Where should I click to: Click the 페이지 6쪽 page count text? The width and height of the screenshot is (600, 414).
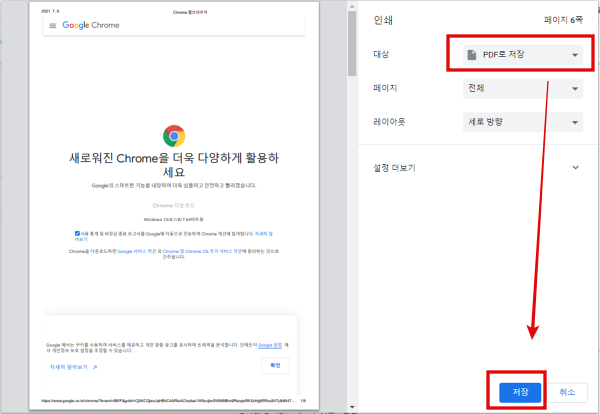[x=563, y=20]
